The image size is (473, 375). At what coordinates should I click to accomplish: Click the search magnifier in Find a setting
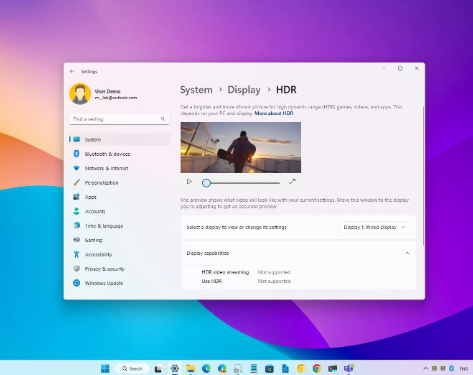[x=163, y=119]
